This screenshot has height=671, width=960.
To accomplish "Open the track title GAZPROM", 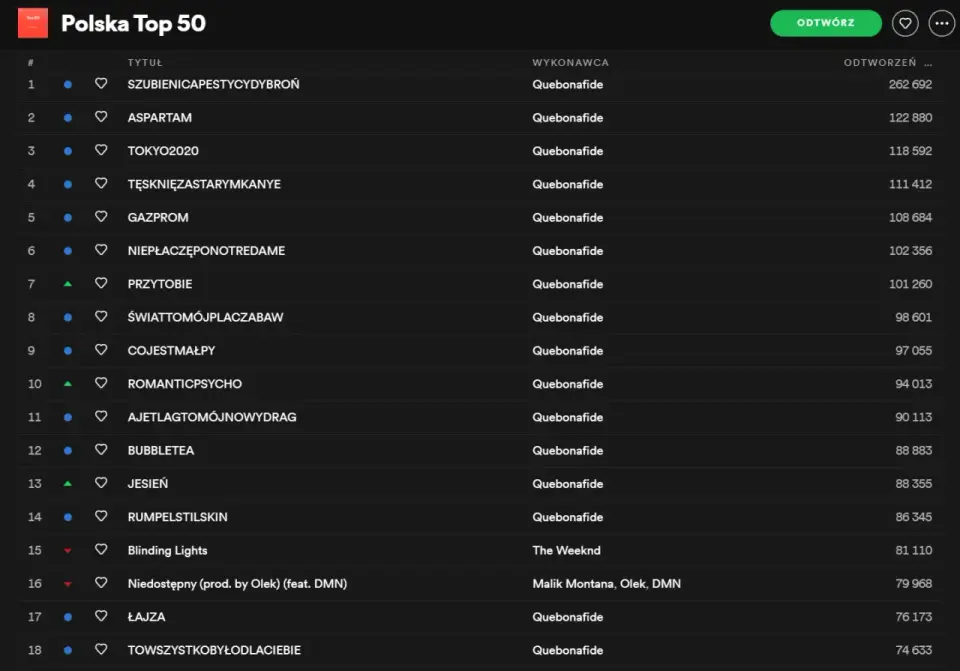I will coord(158,217).
